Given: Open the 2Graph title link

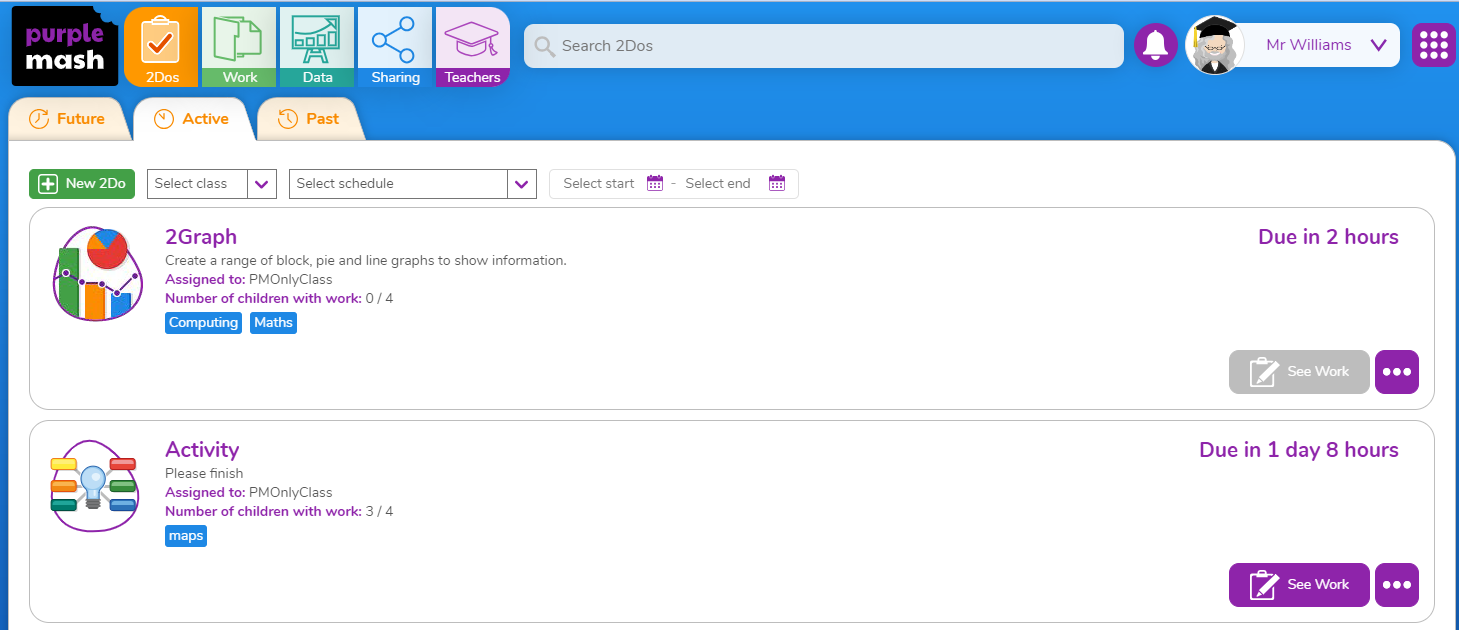Looking at the screenshot, I should coord(201,237).
